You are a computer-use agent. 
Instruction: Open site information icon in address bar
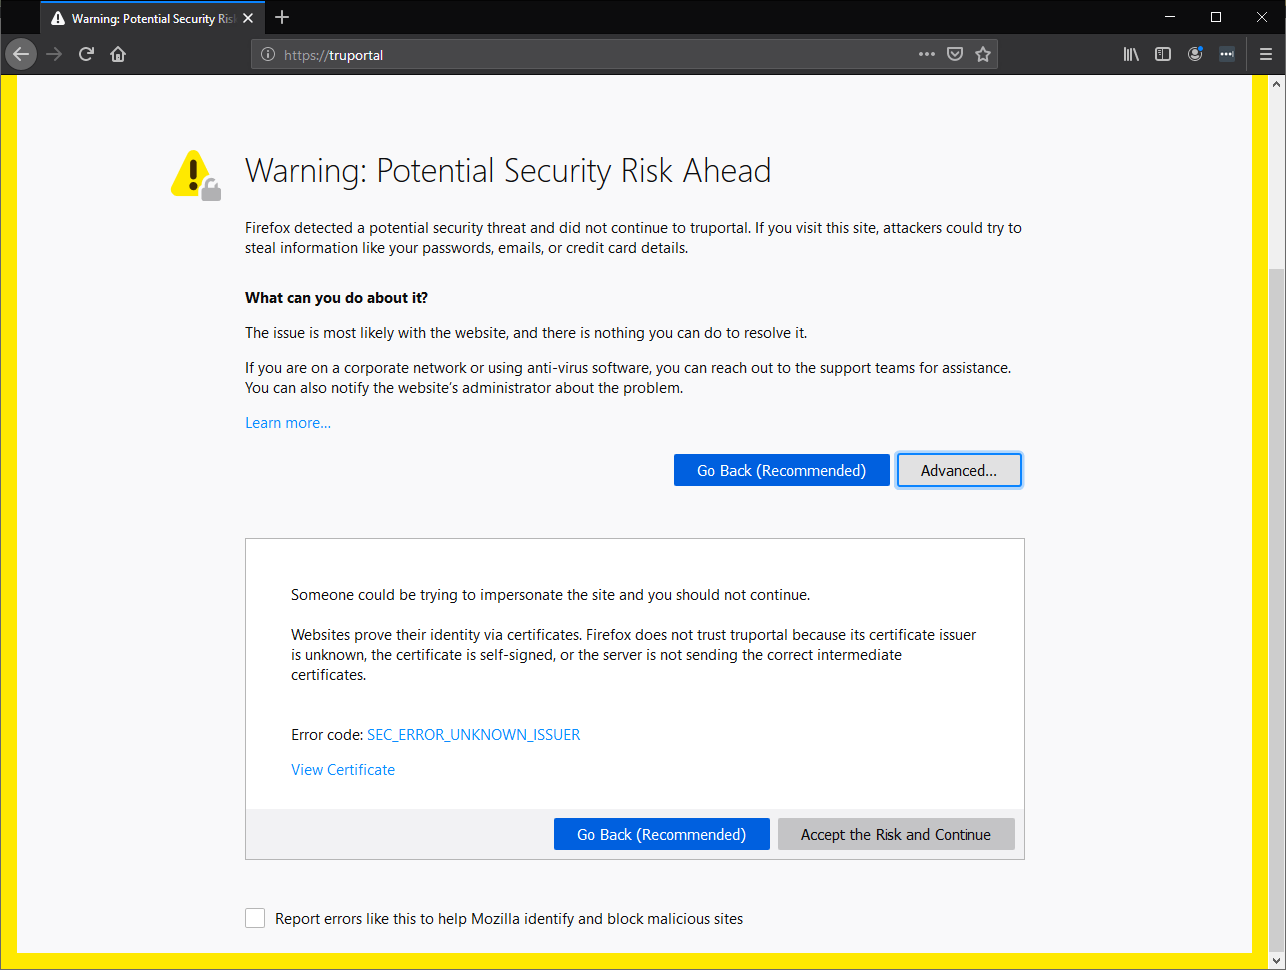coord(268,55)
